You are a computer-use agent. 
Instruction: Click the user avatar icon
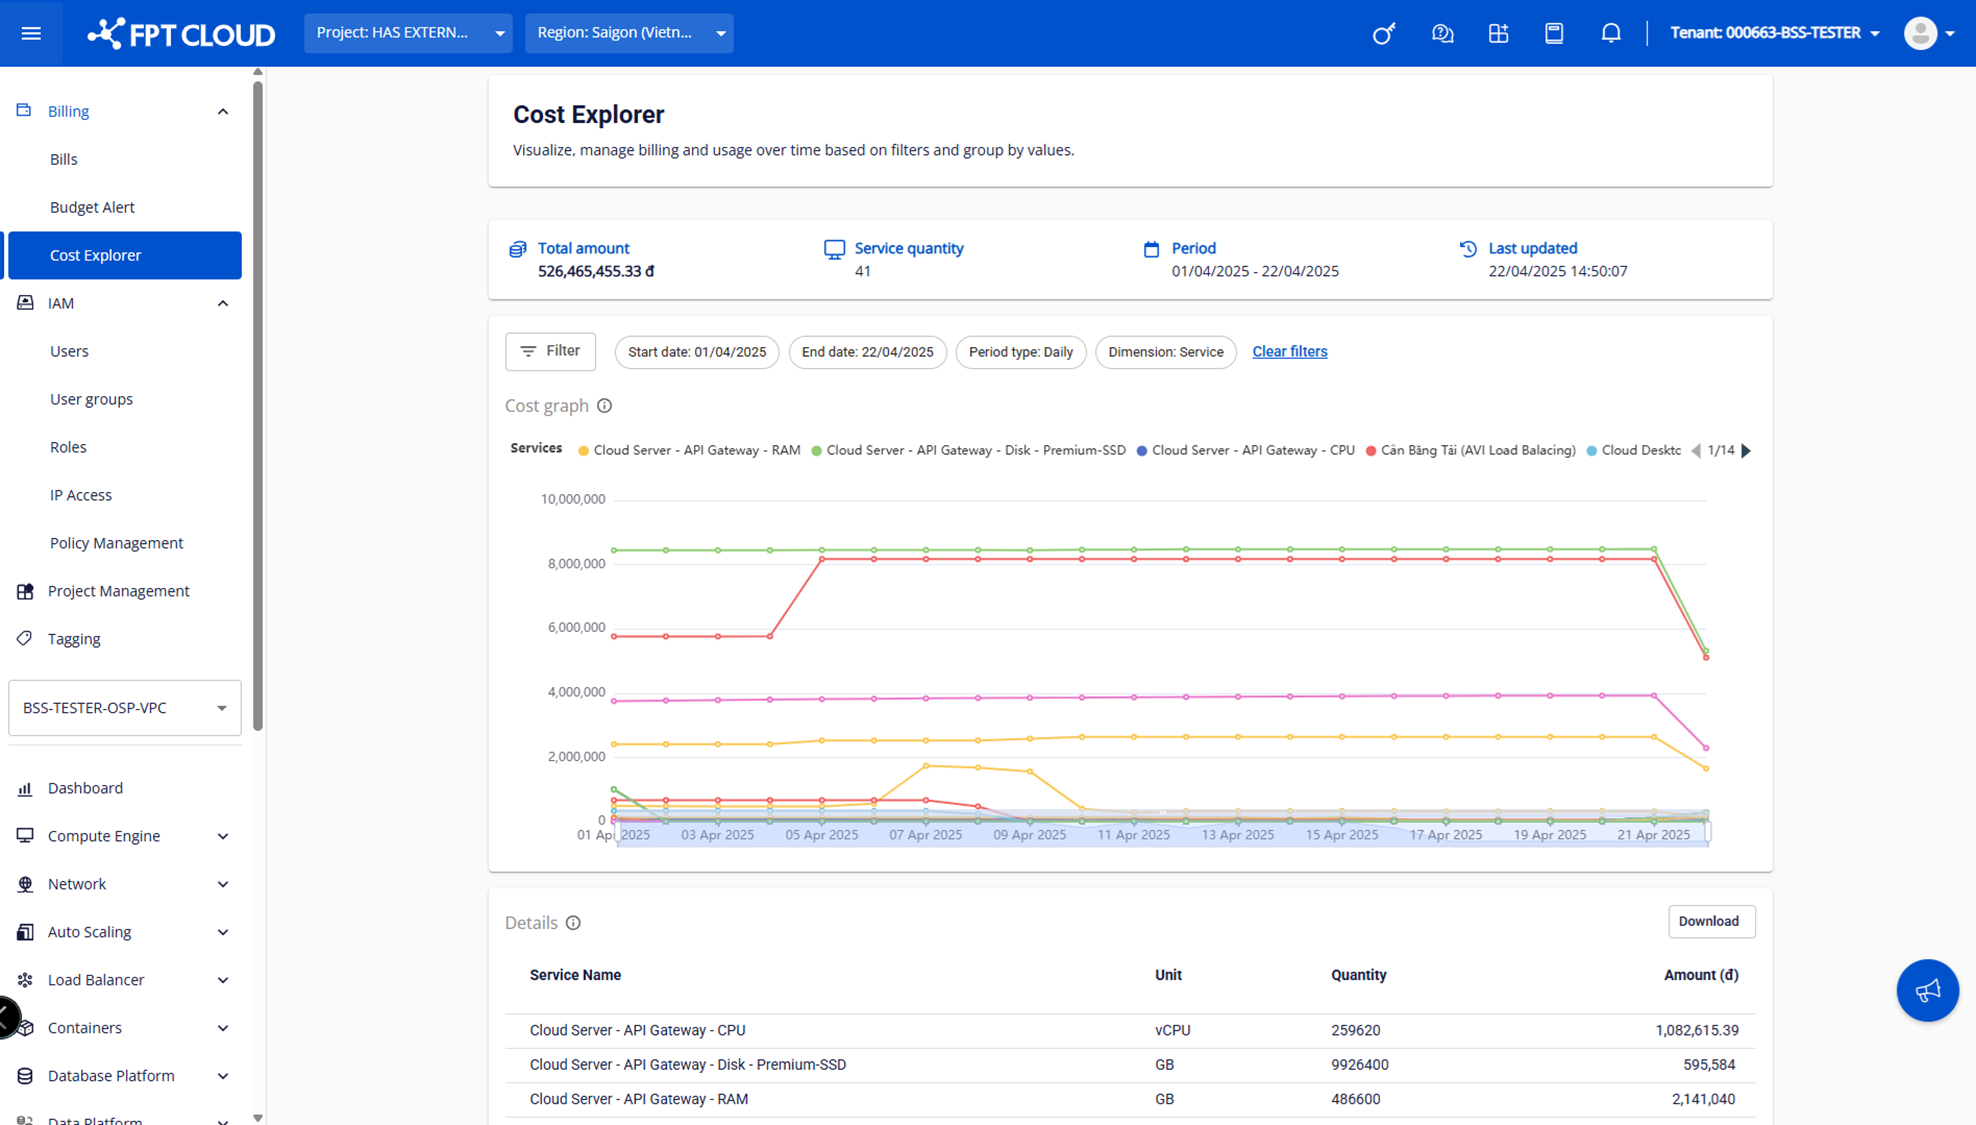[1920, 33]
